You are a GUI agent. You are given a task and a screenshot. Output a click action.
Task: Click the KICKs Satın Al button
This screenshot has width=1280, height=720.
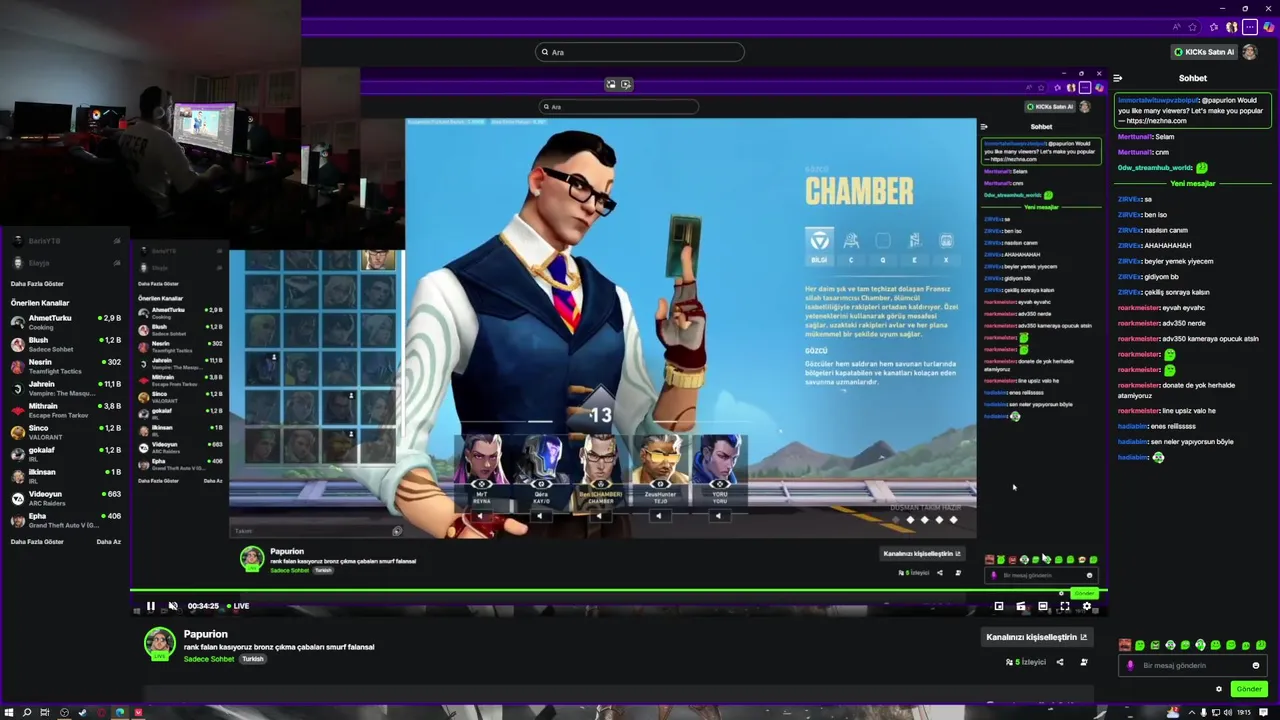click(1204, 52)
